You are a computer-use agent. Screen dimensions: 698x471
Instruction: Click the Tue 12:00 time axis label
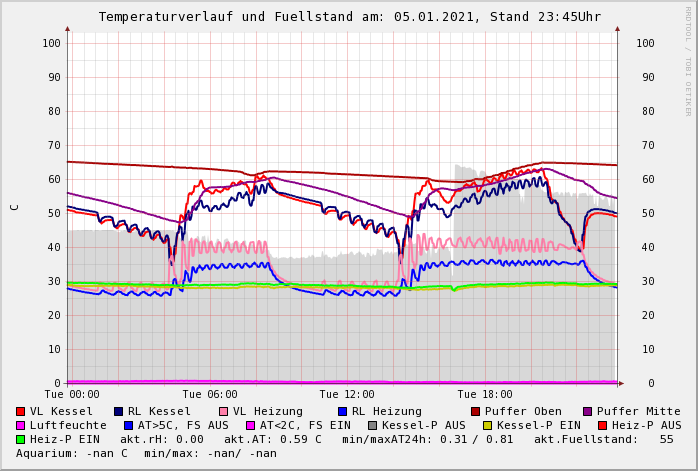tap(347, 394)
